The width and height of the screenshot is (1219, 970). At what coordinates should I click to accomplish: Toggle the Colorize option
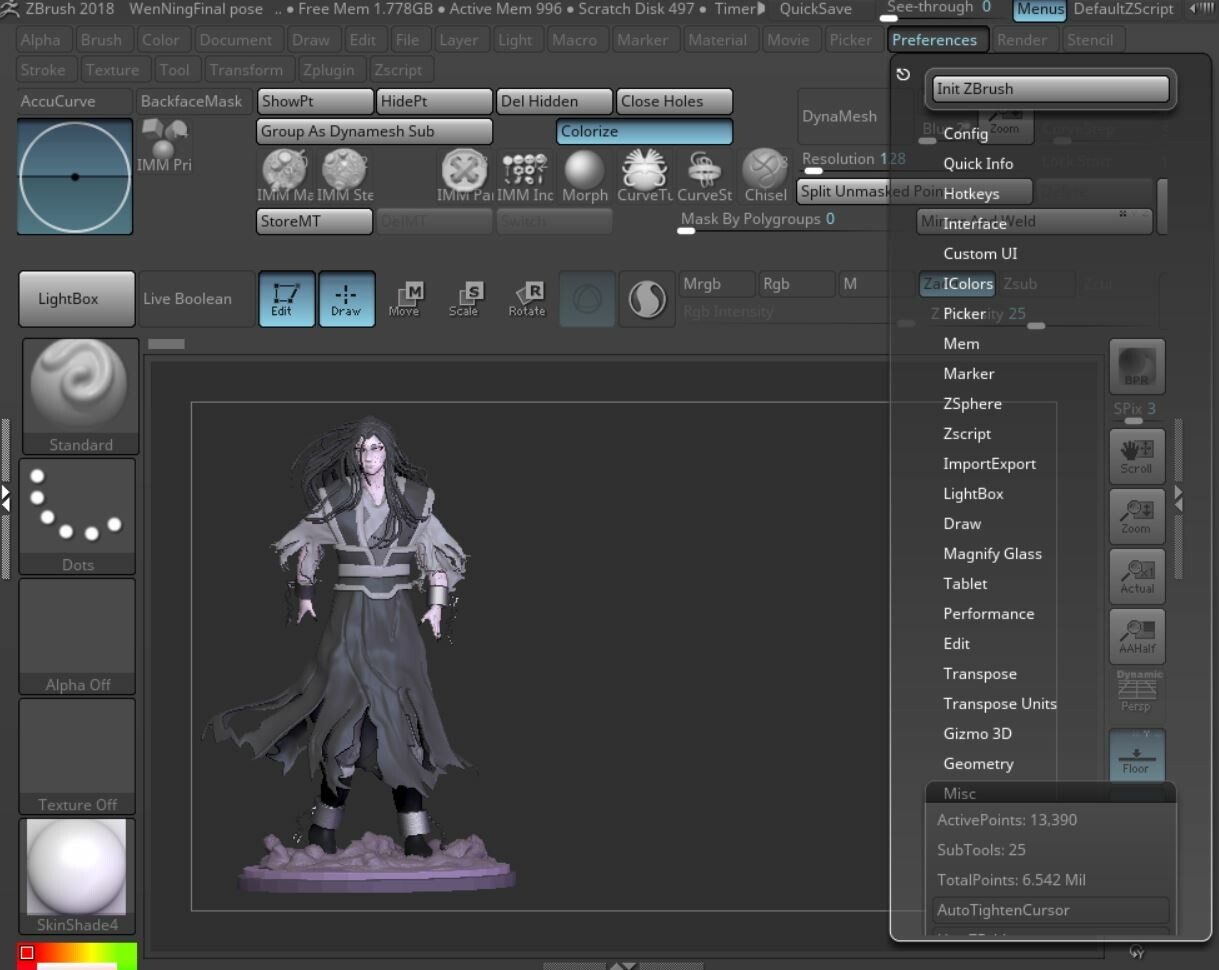pos(644,131)
